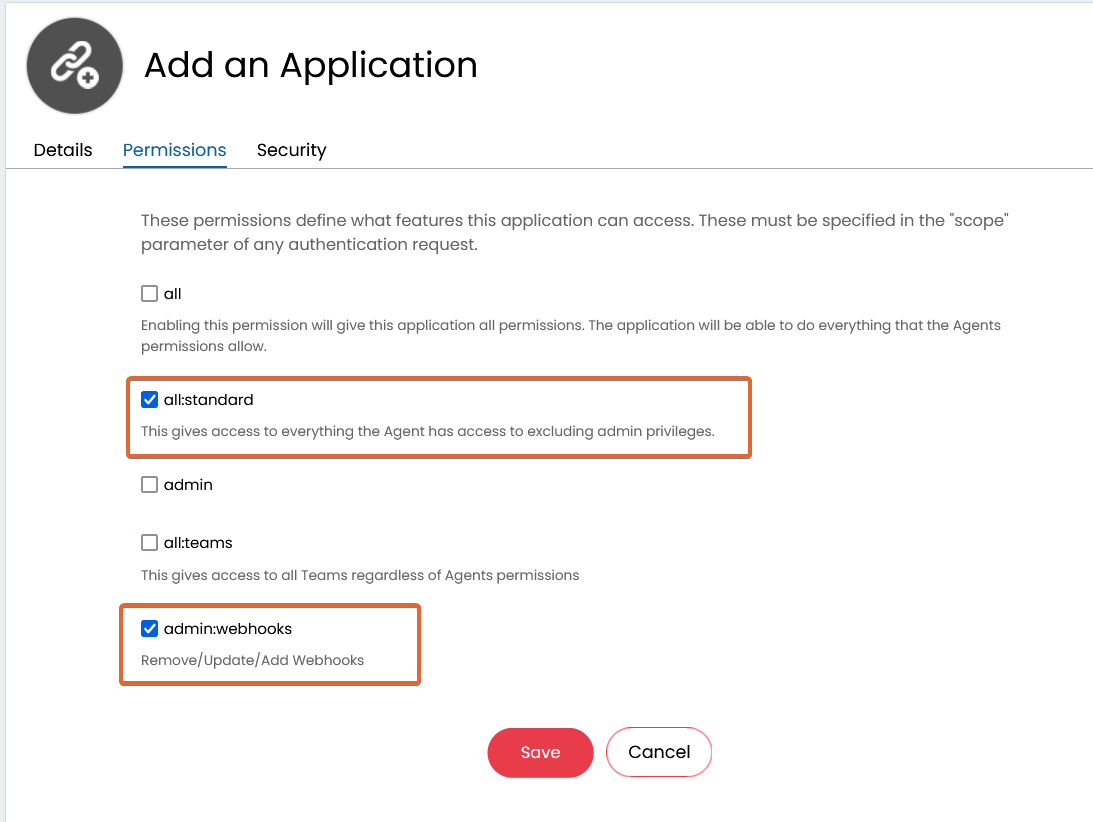The width and height of the screenshot is (1093, 822).
Task: Enable the "all" permission checkbox
Action: 150,293
